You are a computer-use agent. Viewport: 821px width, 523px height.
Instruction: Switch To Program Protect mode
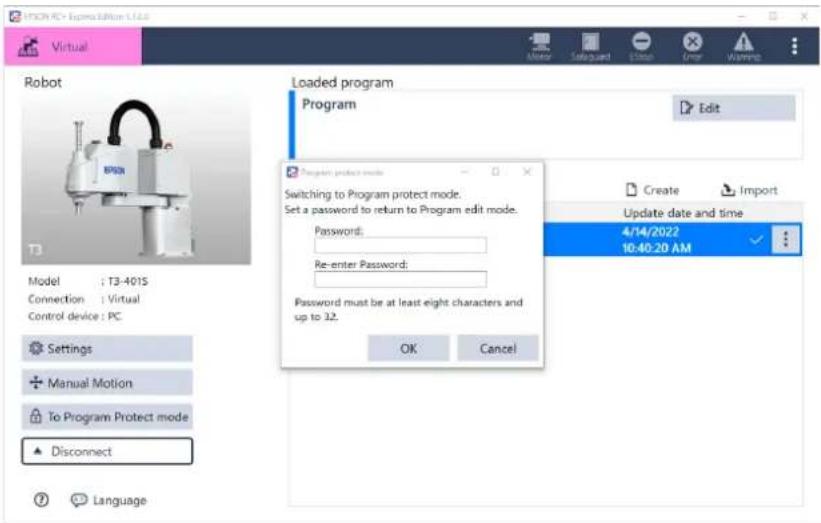coord(107,417)
